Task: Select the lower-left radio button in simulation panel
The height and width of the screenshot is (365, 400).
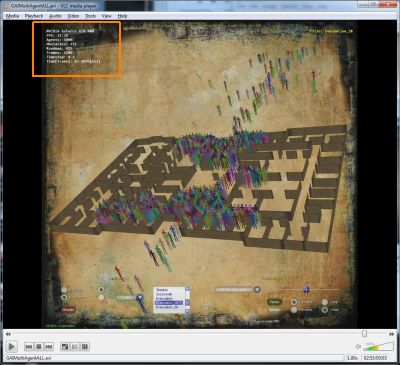Action: (64, 297)
